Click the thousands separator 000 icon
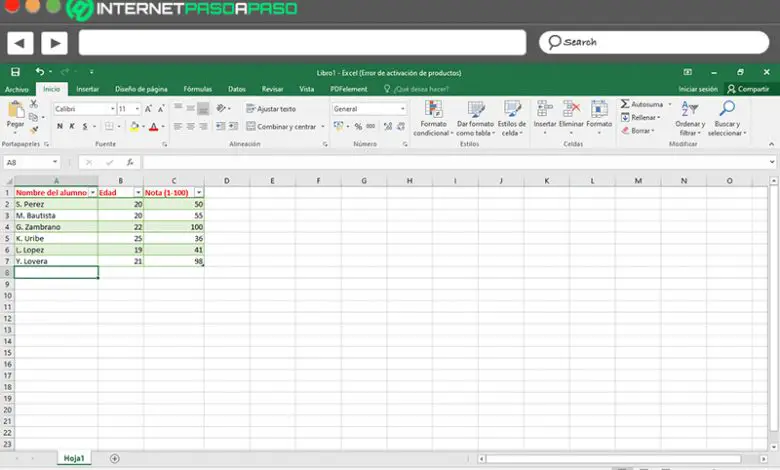Image resolution: width=780 pixels, height=470 pixels. pyautogui.click(x=371, y=126)
